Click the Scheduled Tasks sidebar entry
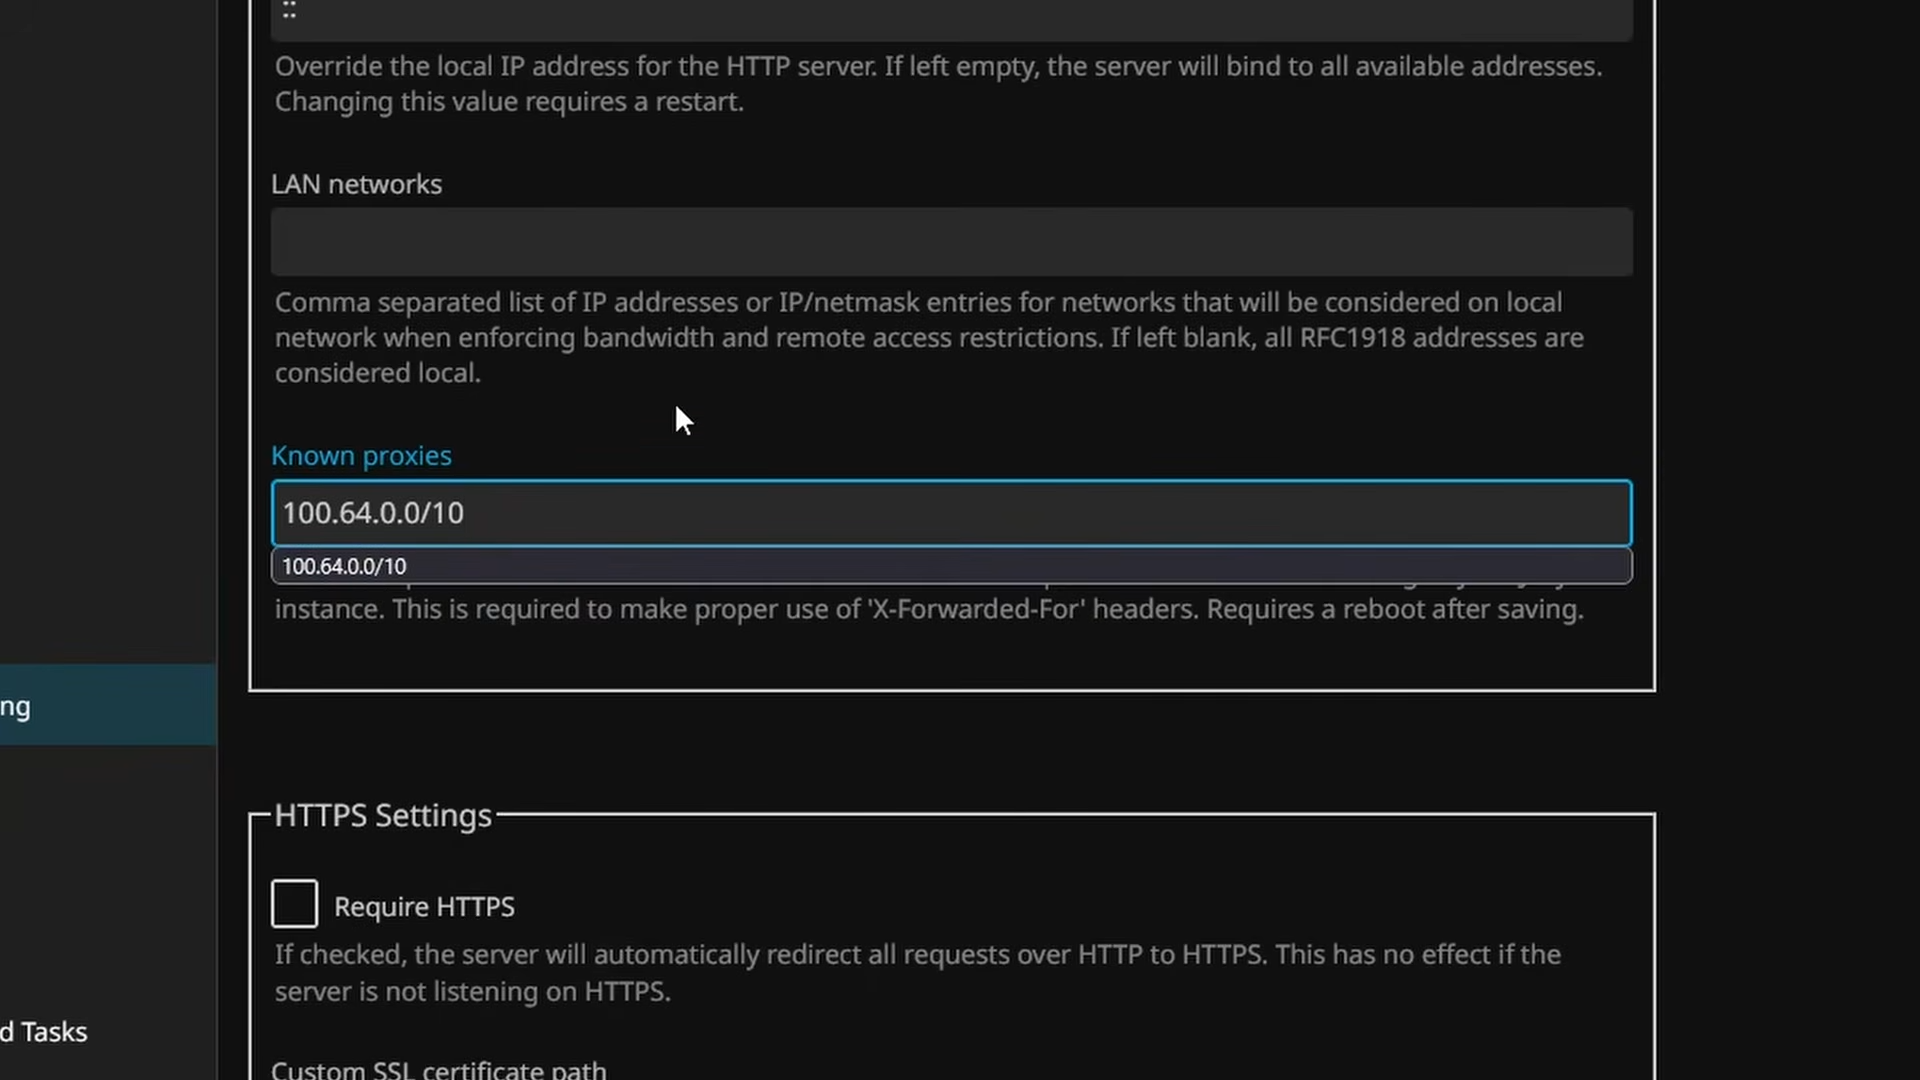 44,1031
